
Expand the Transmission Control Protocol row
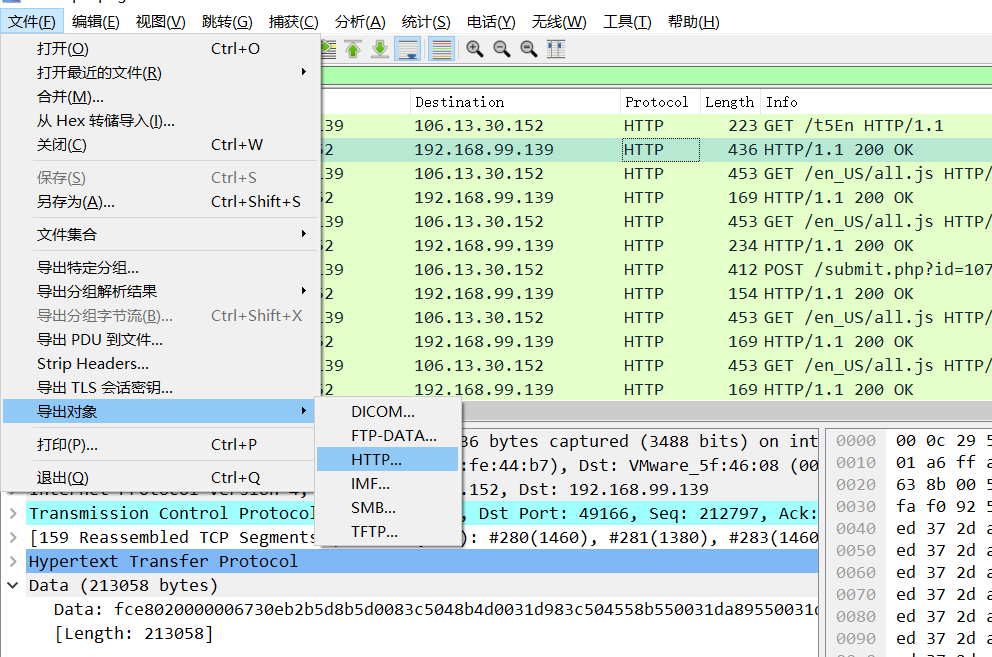(x=12, y=513)
